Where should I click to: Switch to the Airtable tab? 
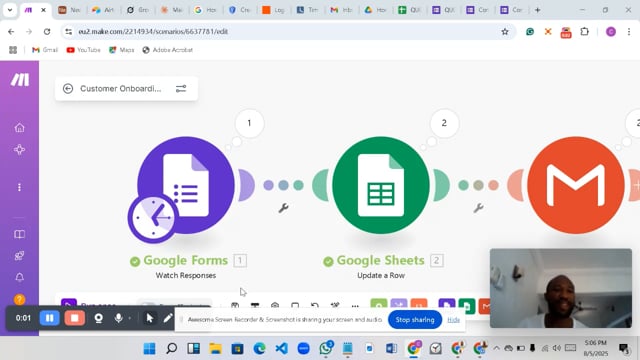103,10
